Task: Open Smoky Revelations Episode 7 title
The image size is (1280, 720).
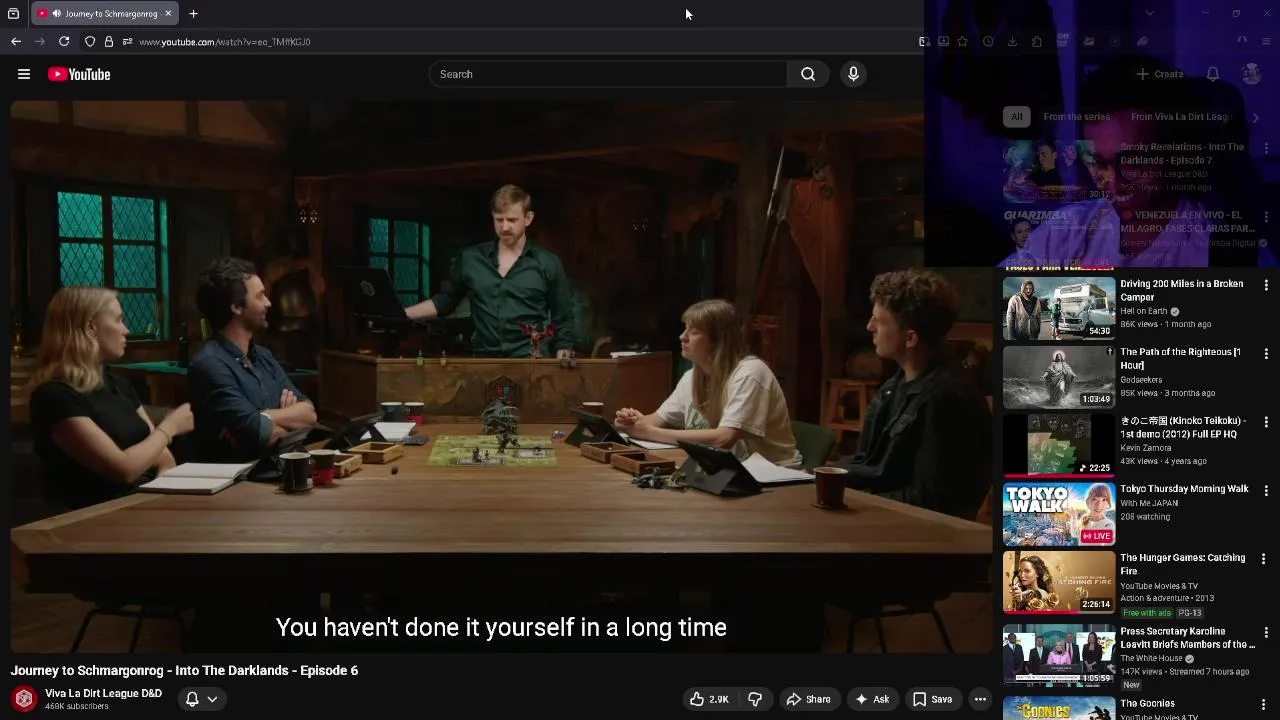Action: click(x=1182, y=153)
